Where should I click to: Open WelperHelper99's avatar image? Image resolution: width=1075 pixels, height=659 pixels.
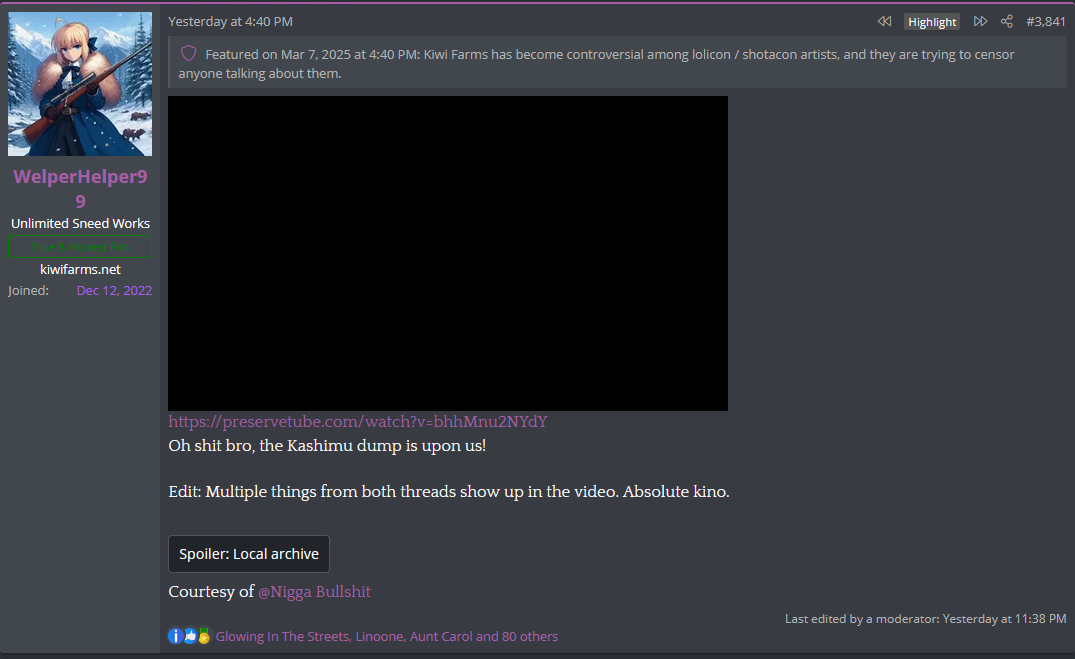(80, 84)
